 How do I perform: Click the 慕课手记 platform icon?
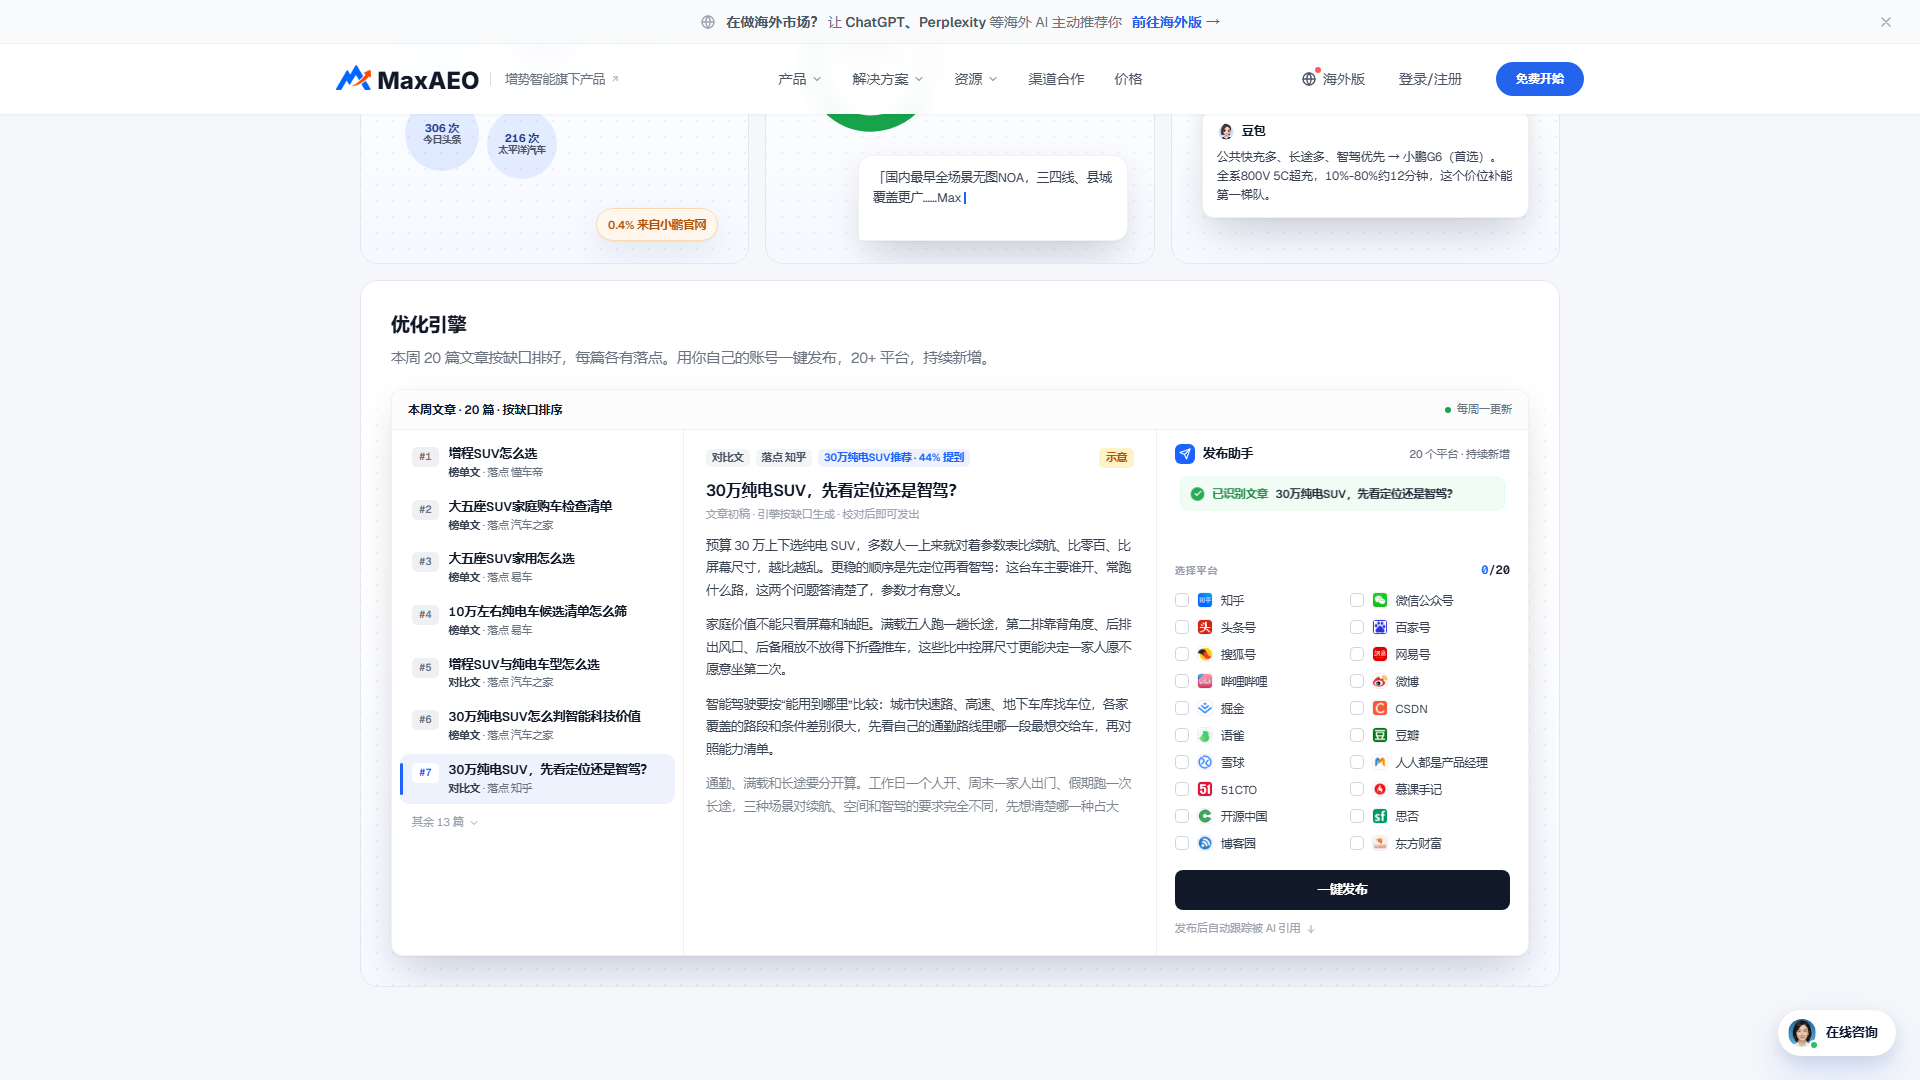1380,789
